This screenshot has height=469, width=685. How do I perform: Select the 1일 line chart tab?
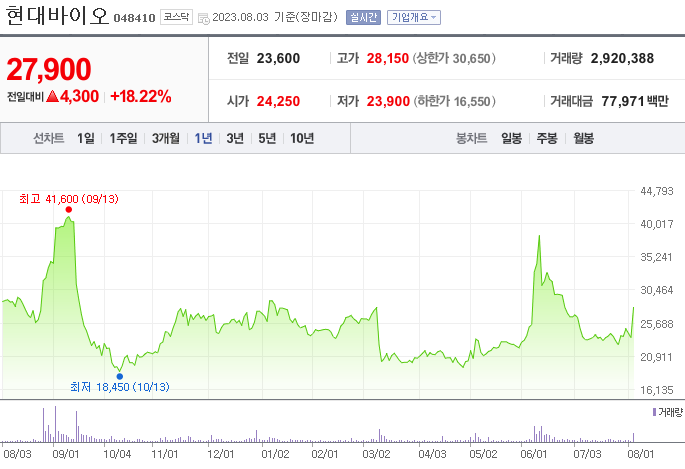[x=86, y=138]
